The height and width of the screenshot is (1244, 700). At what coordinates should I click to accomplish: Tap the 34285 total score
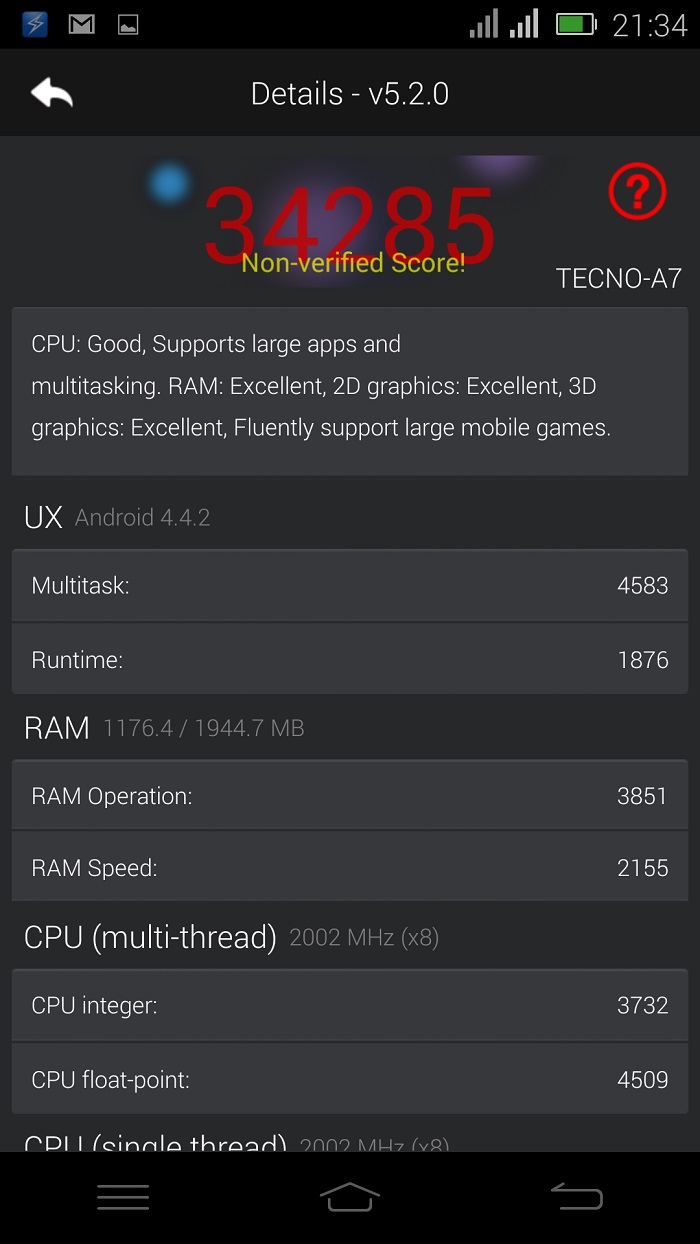coord(350,225)
